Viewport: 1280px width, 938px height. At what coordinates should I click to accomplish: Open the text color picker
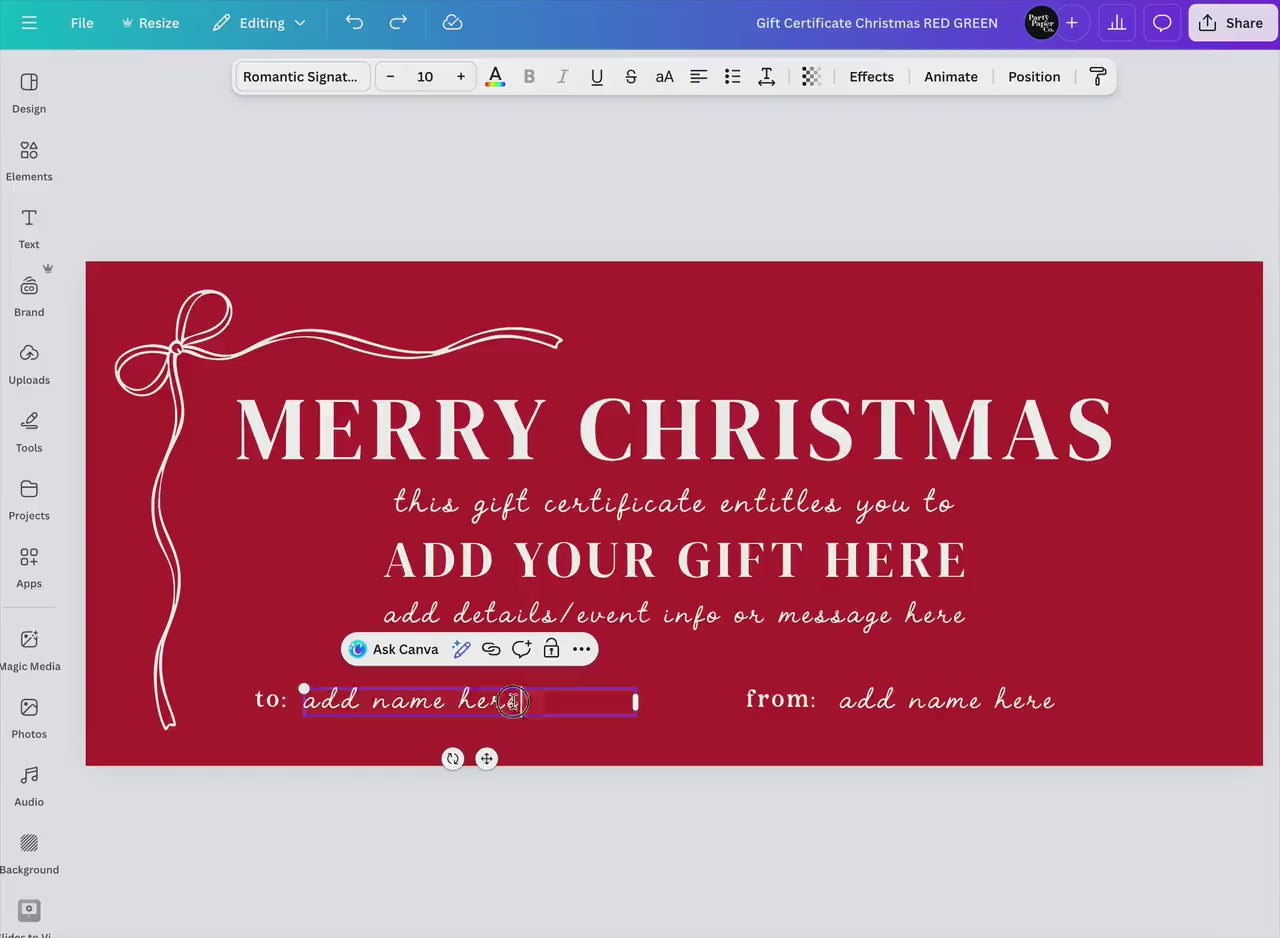[495, 76]
